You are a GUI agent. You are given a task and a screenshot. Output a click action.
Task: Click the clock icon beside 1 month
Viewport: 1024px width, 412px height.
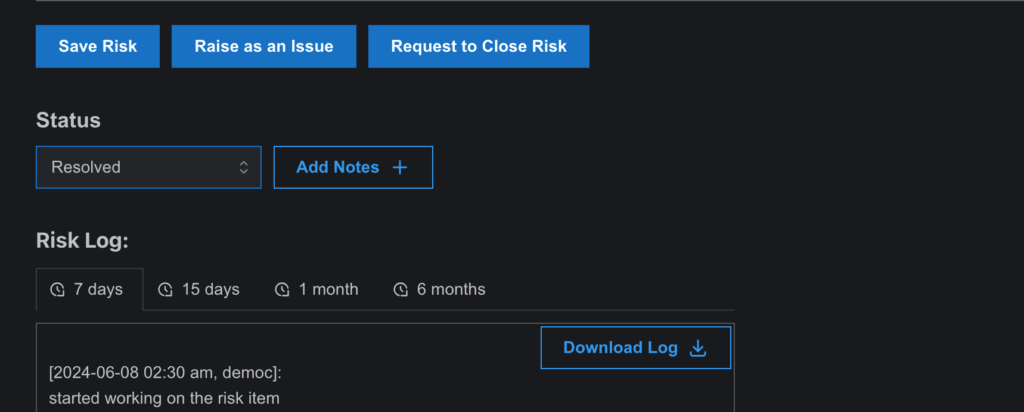point(282,289)
